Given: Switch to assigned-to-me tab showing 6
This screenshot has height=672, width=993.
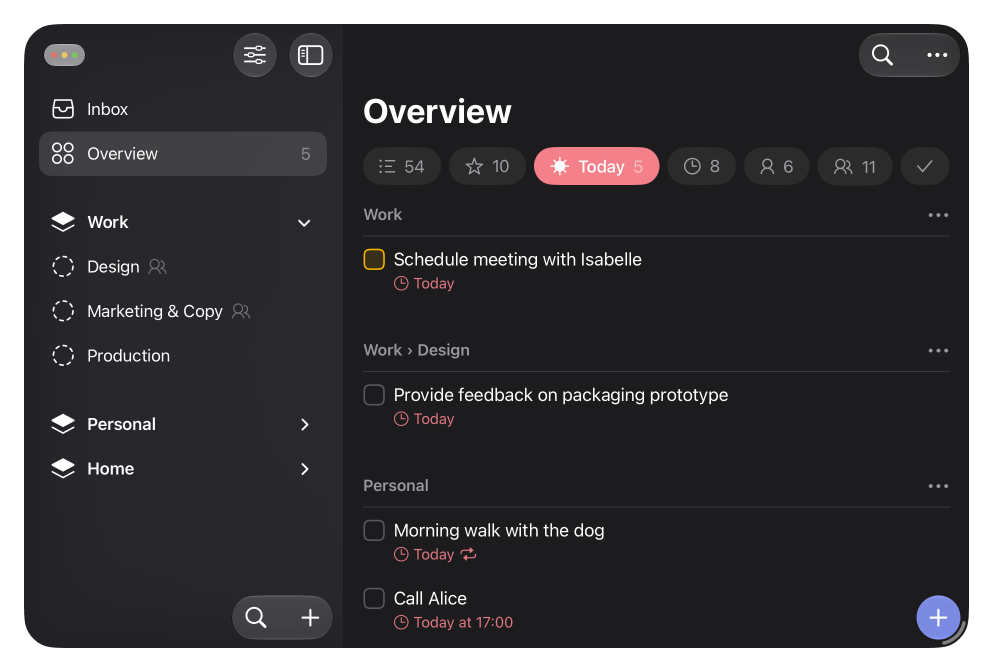Looking at the screenshot, I should click(776, 167).
